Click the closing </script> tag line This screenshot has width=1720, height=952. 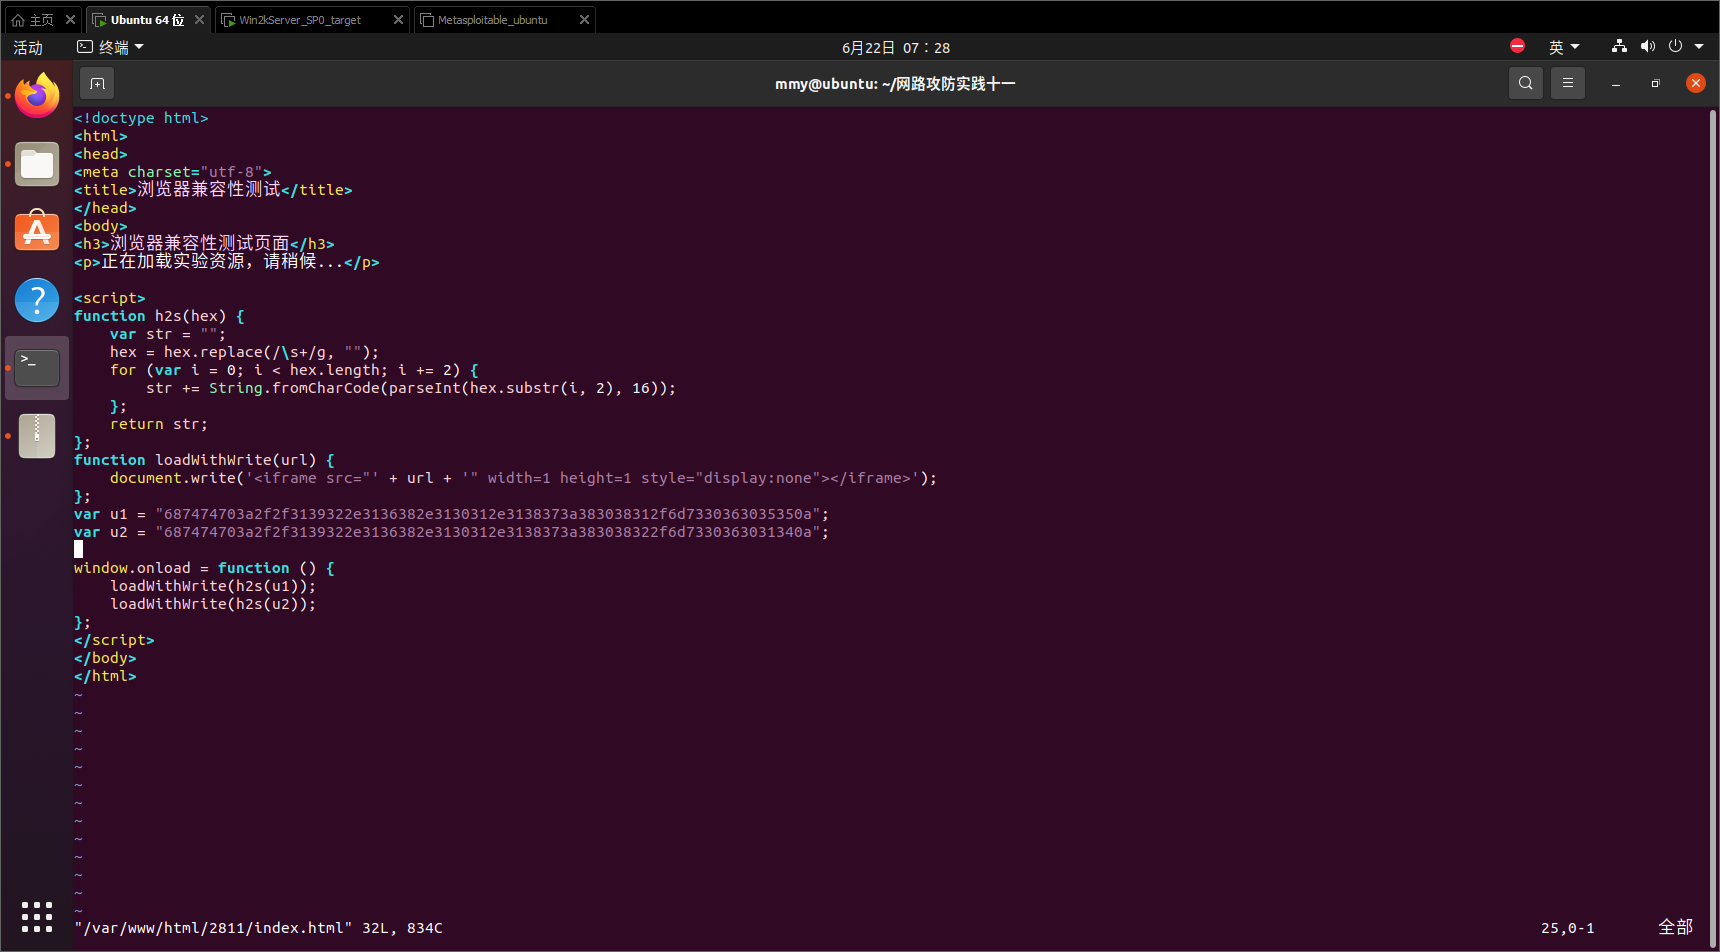click(114, 640)
